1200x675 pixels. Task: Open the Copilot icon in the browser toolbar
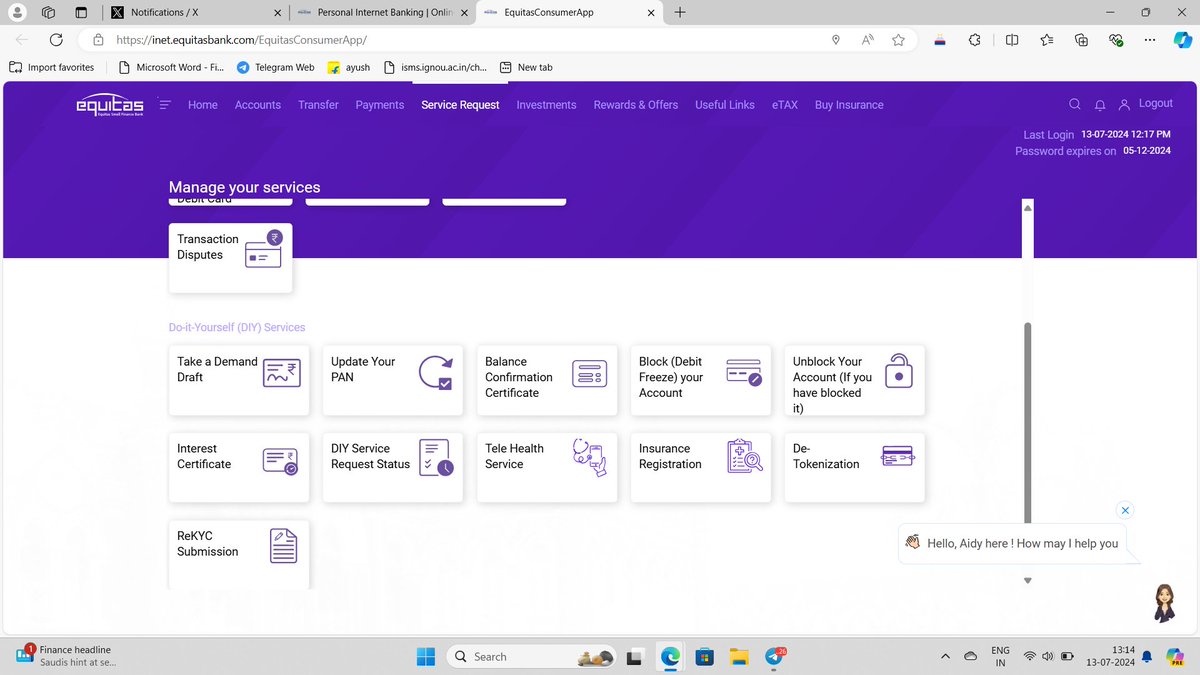click(1182, 39)
